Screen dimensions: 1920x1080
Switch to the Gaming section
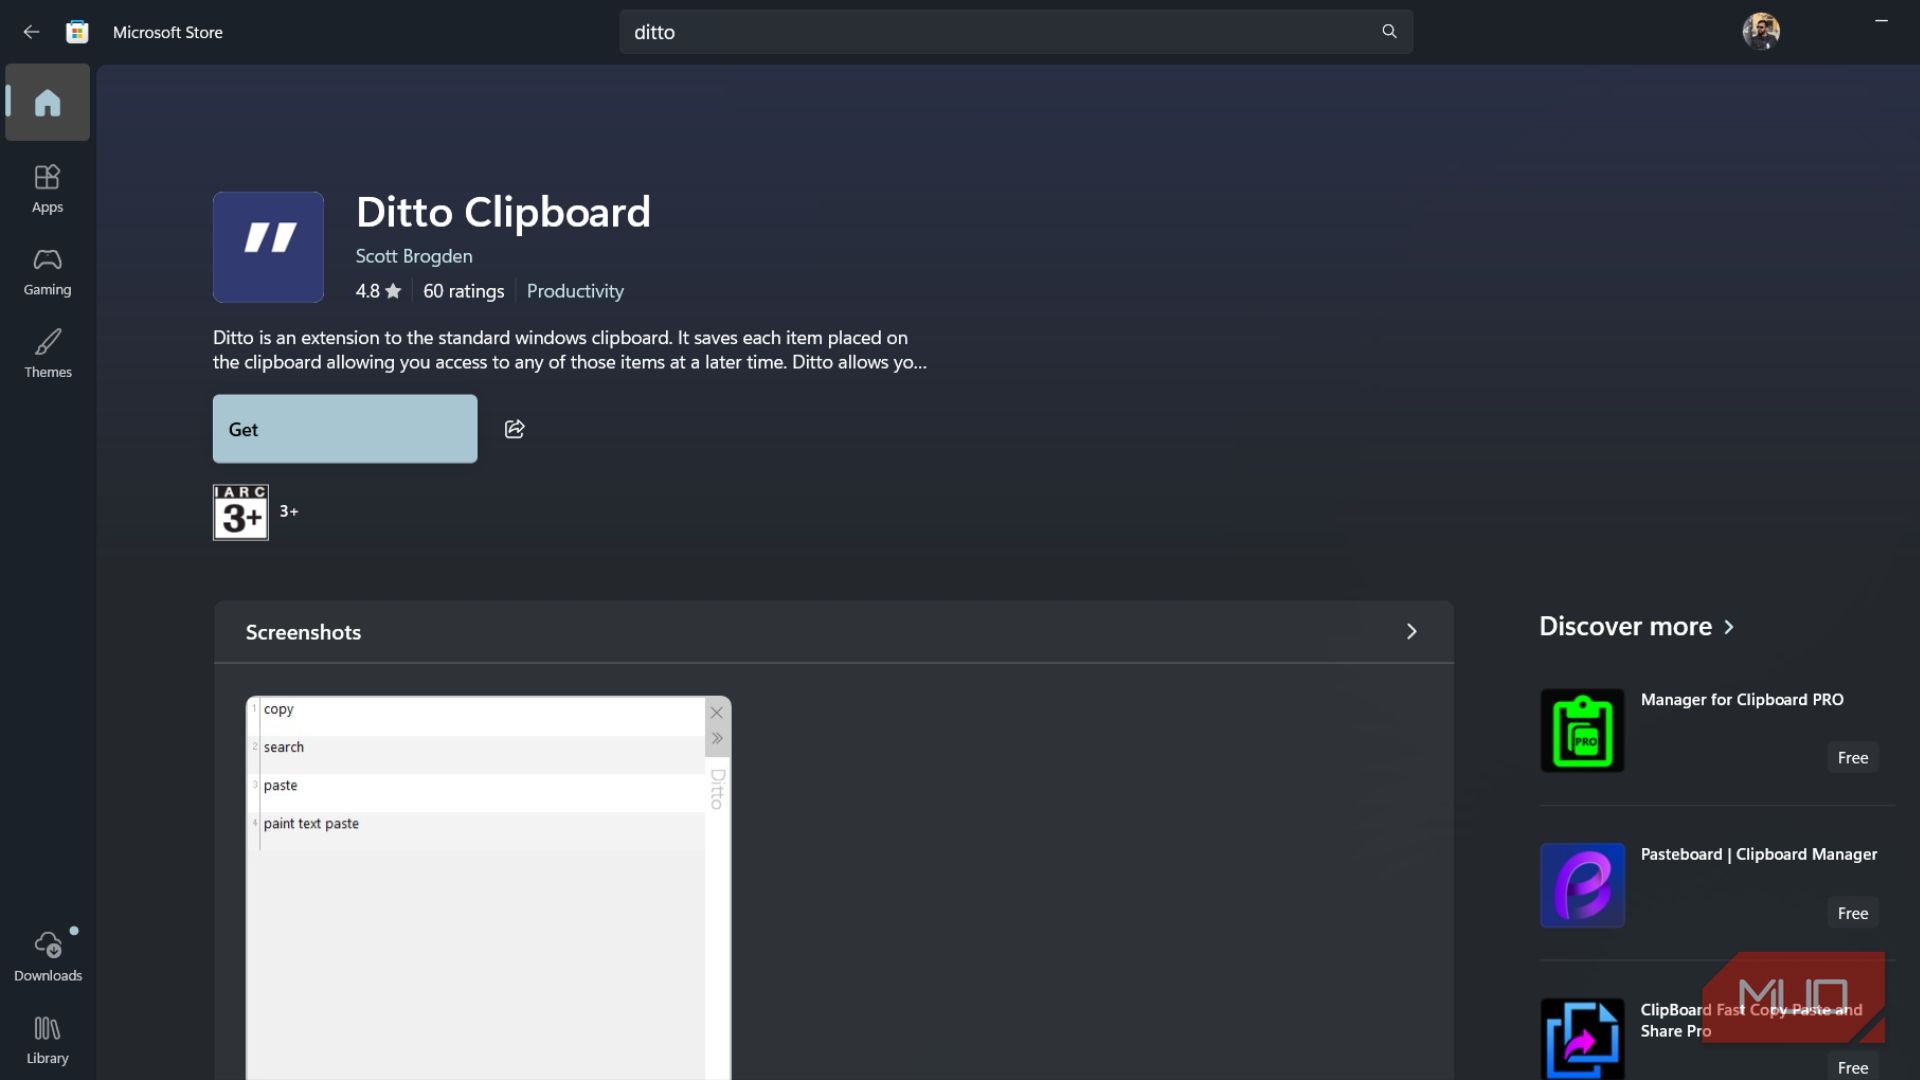(x=47, y=272)
